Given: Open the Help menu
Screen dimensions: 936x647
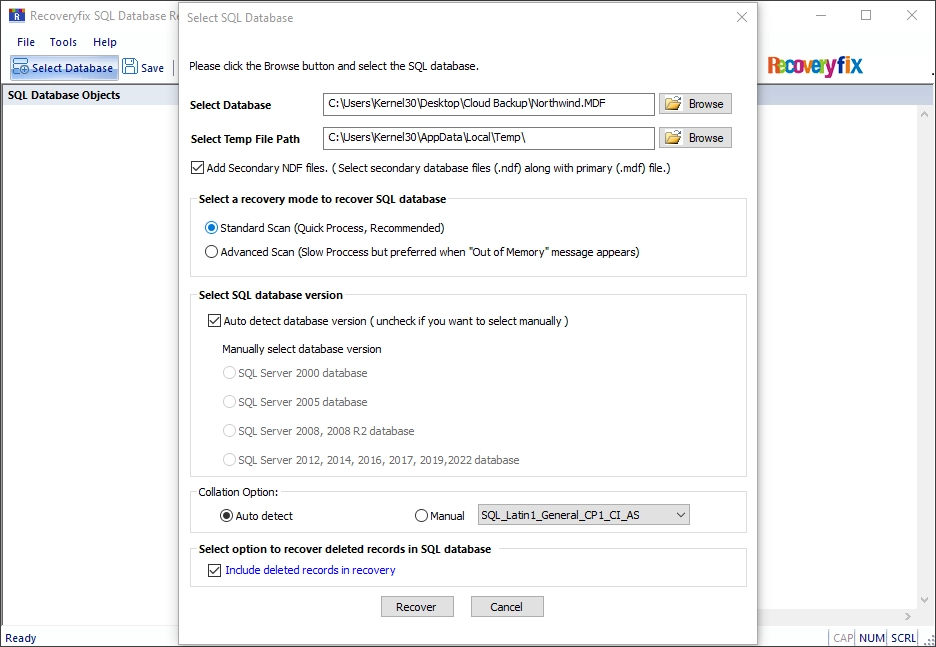Looking at the screenshot, I should [104, 42].
